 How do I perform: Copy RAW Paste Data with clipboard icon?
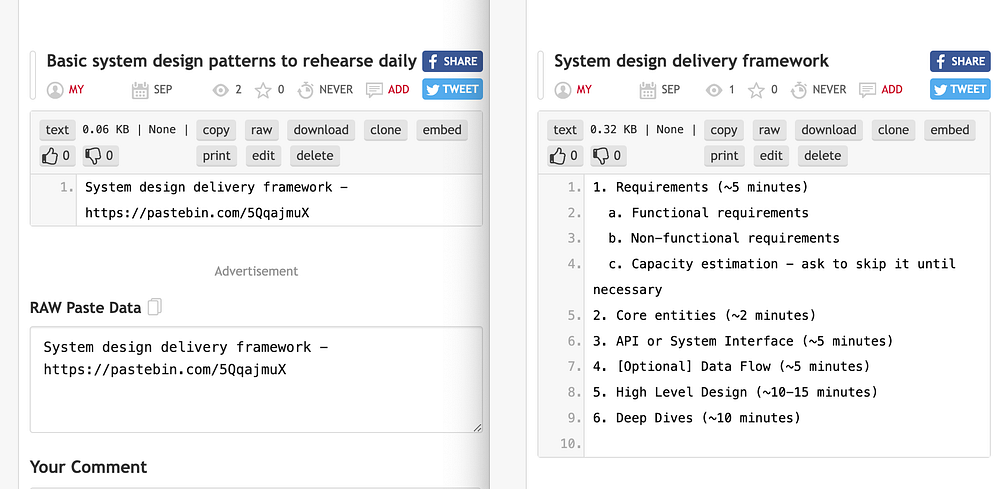155,307
